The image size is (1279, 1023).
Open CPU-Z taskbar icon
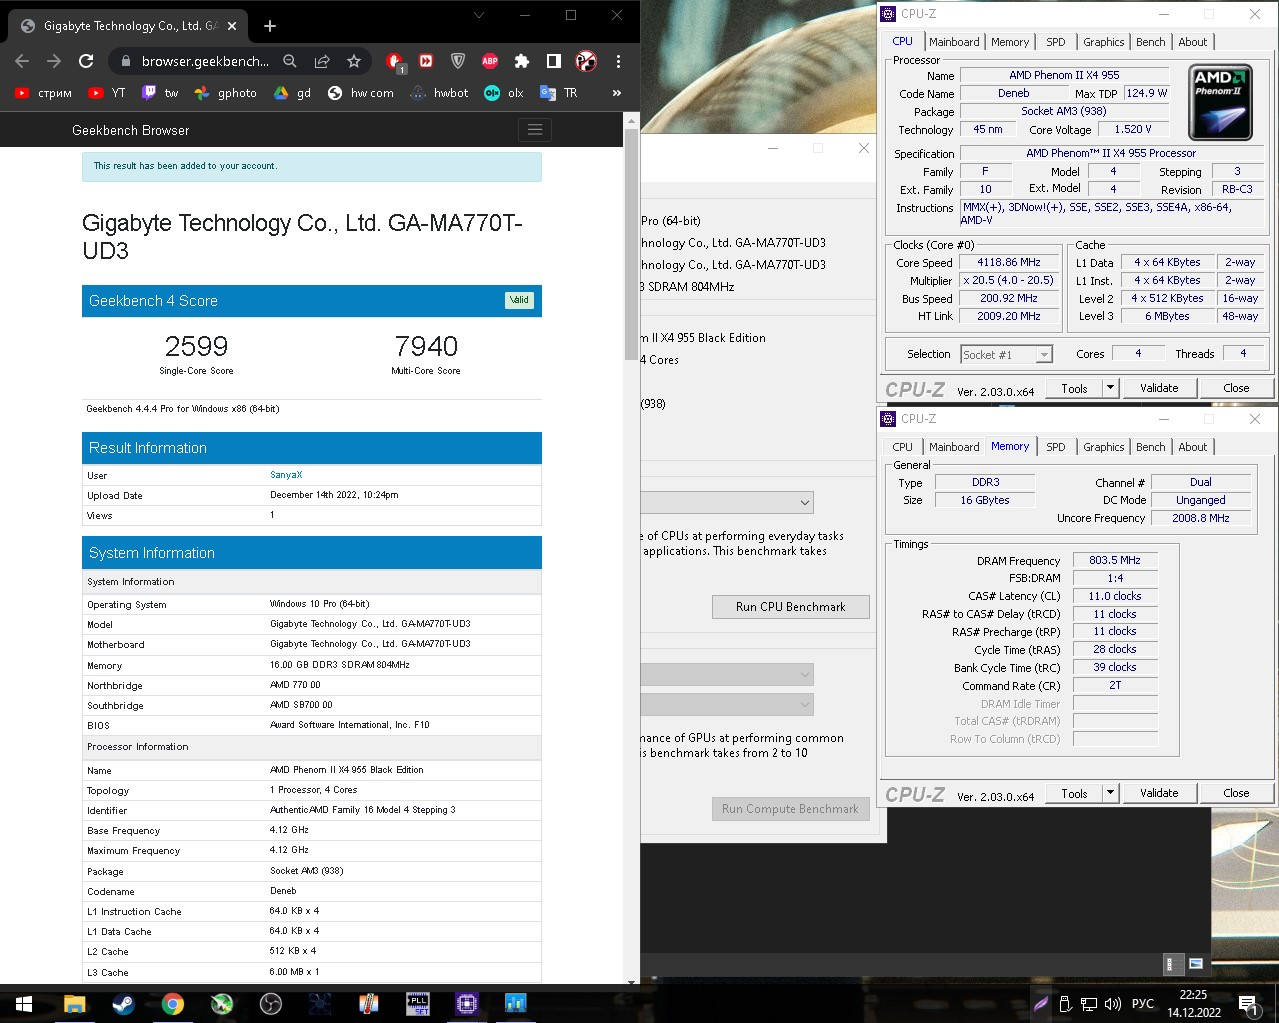click(x=467, y=1003)
